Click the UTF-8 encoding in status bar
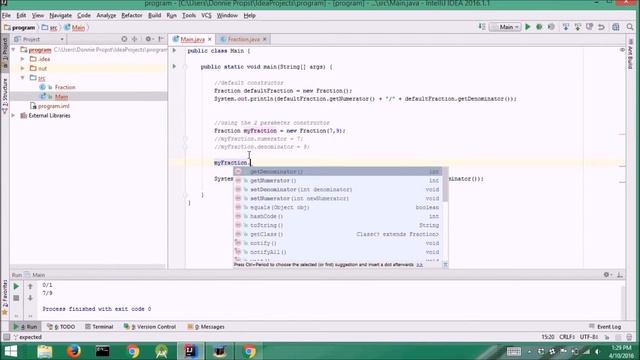Viewport: 640px width, 360px height. (x=589, y=337)
